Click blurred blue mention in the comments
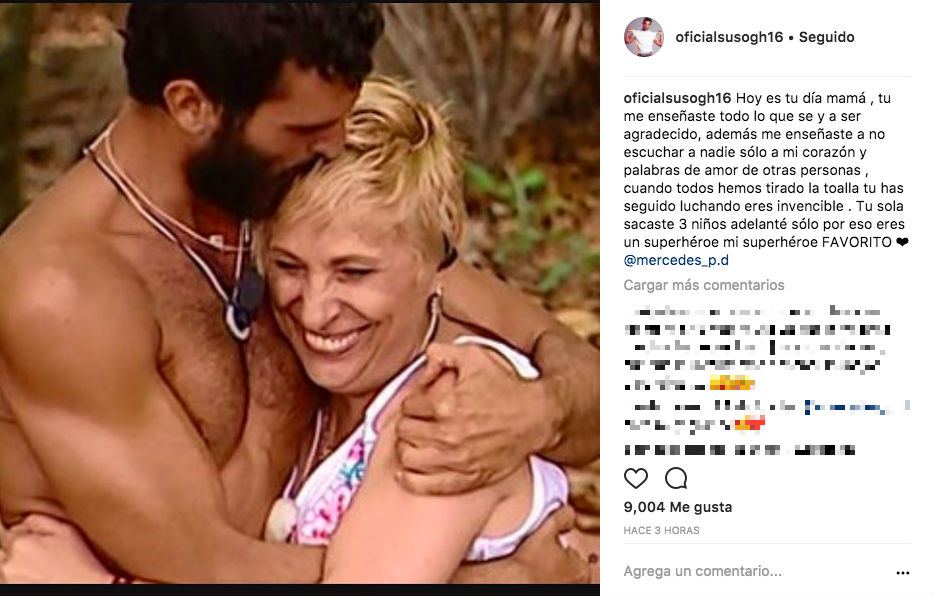This screenshot has height=596, width=935. click(847, 408)
